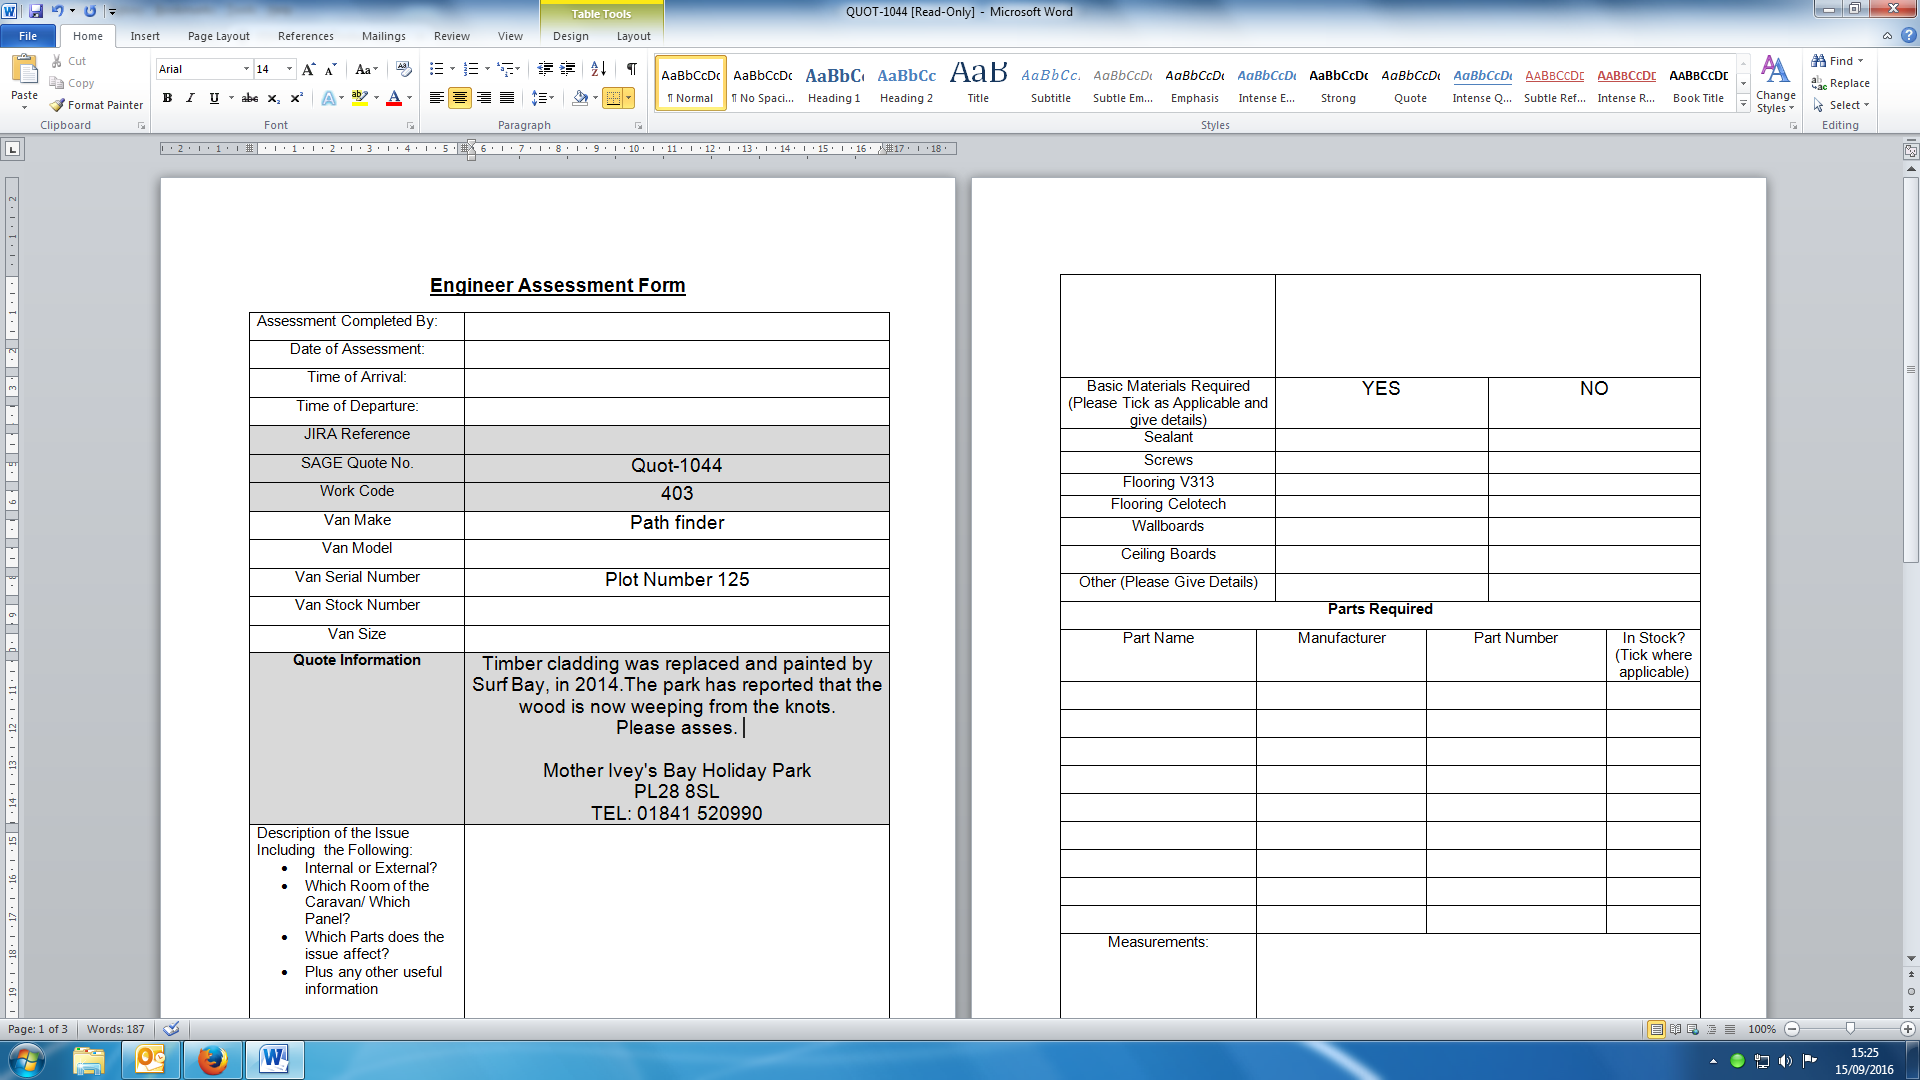Open the font name dropdown
Screen dimensions: 1920x1080
click(246, 69)
